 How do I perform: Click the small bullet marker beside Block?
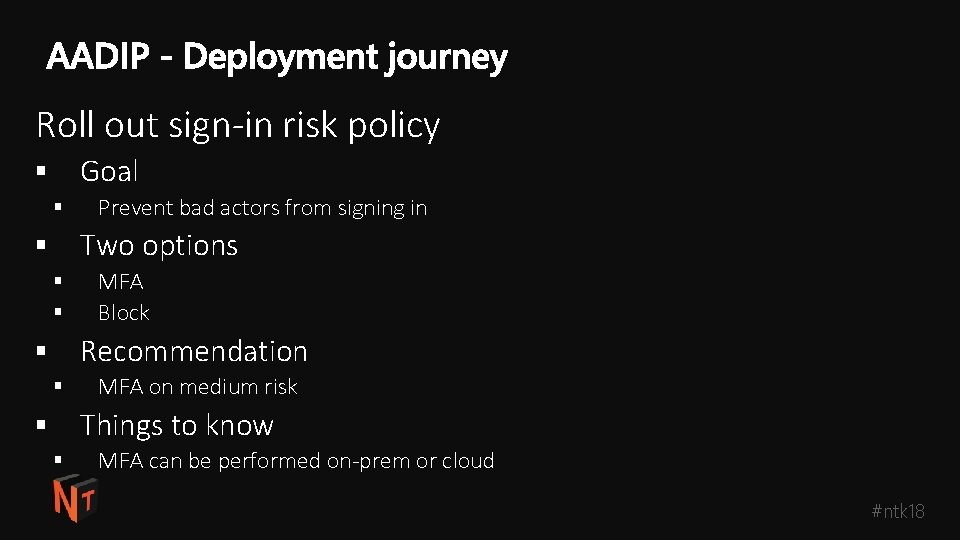pyautogui.click(x=58, y=312)
